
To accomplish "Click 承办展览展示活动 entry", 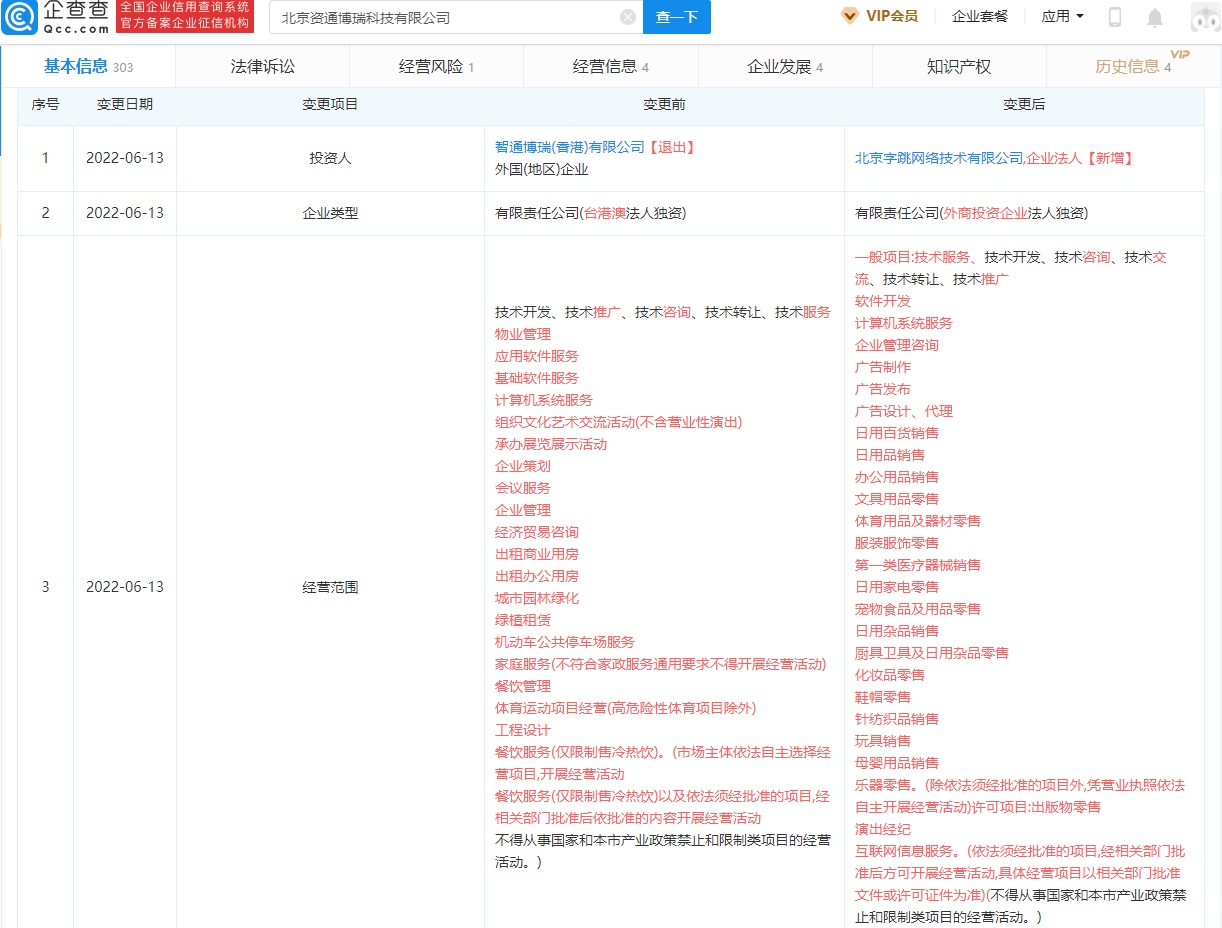I will (x=551, y=444).
